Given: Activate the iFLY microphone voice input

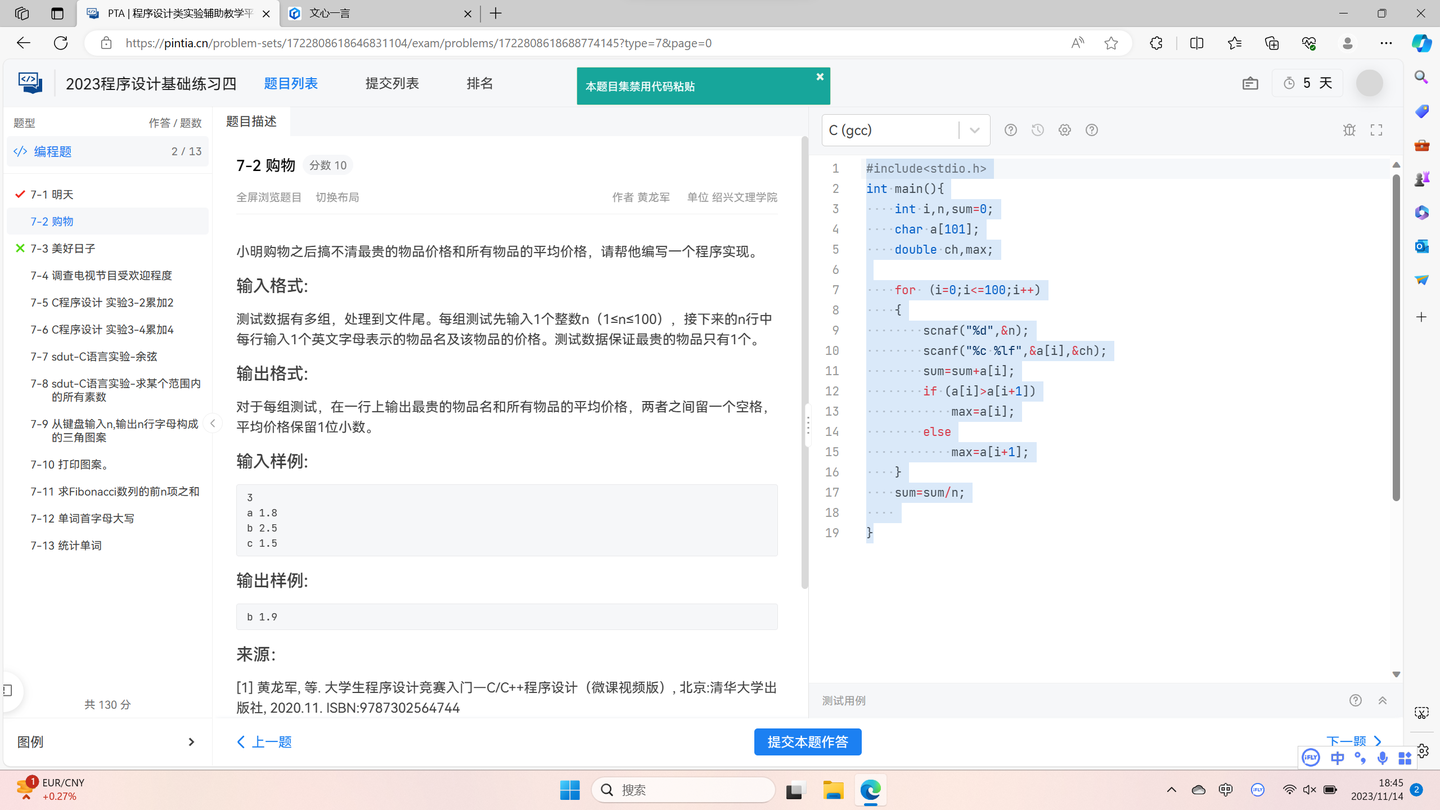Looking at the screenshot, I should pyautogui.click(x=1382, y=758).
